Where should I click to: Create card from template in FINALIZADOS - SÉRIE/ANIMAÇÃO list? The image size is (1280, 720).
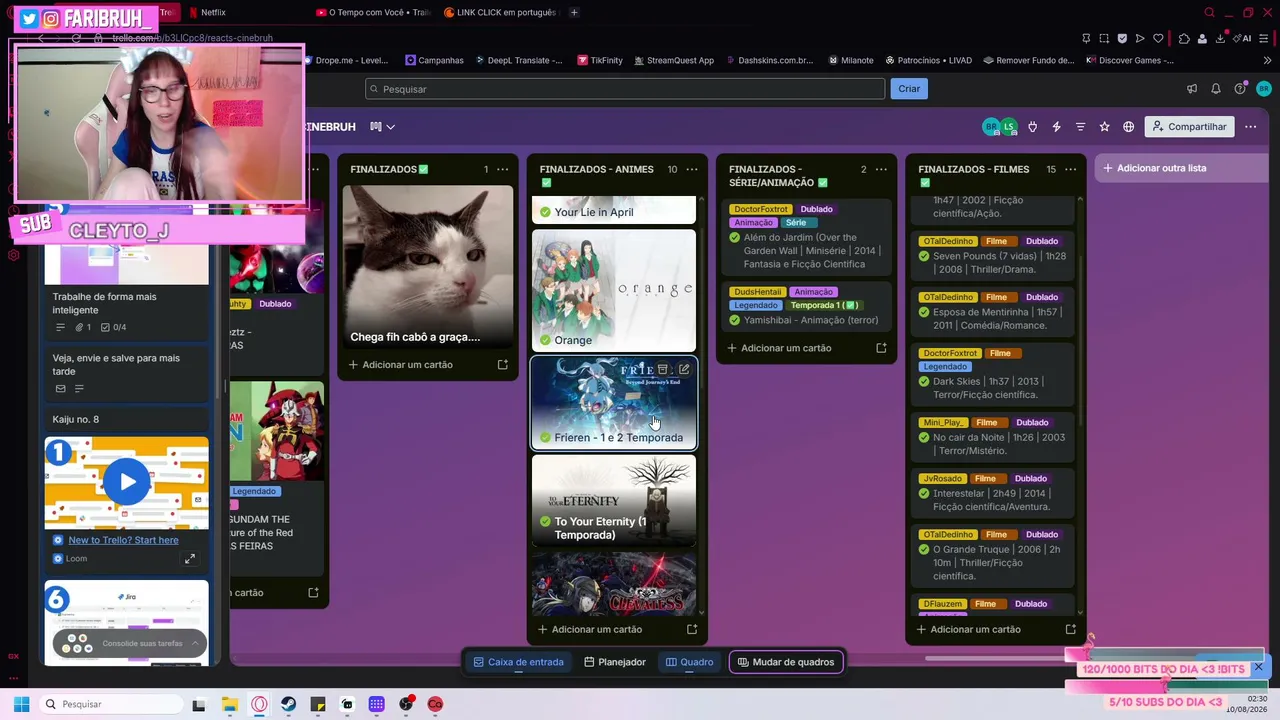tap(881, 348)
